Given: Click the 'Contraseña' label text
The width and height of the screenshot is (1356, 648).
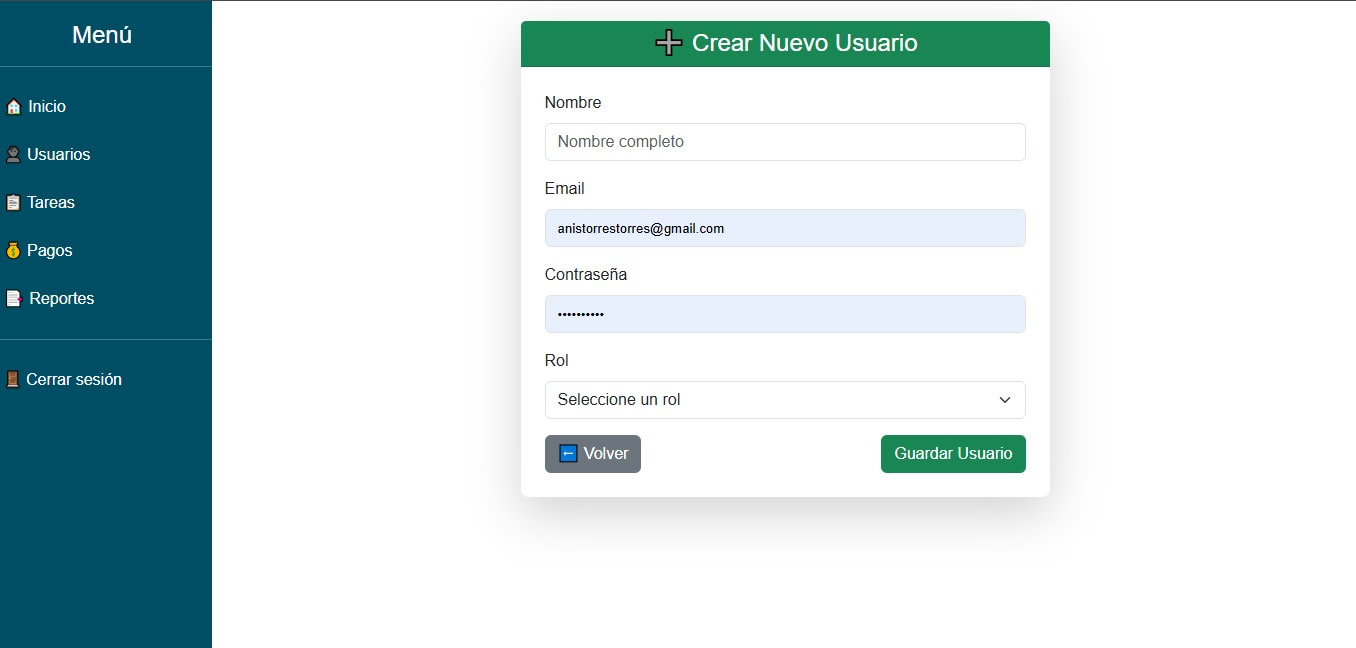Looking at the screenshot, I should (585, 275).
